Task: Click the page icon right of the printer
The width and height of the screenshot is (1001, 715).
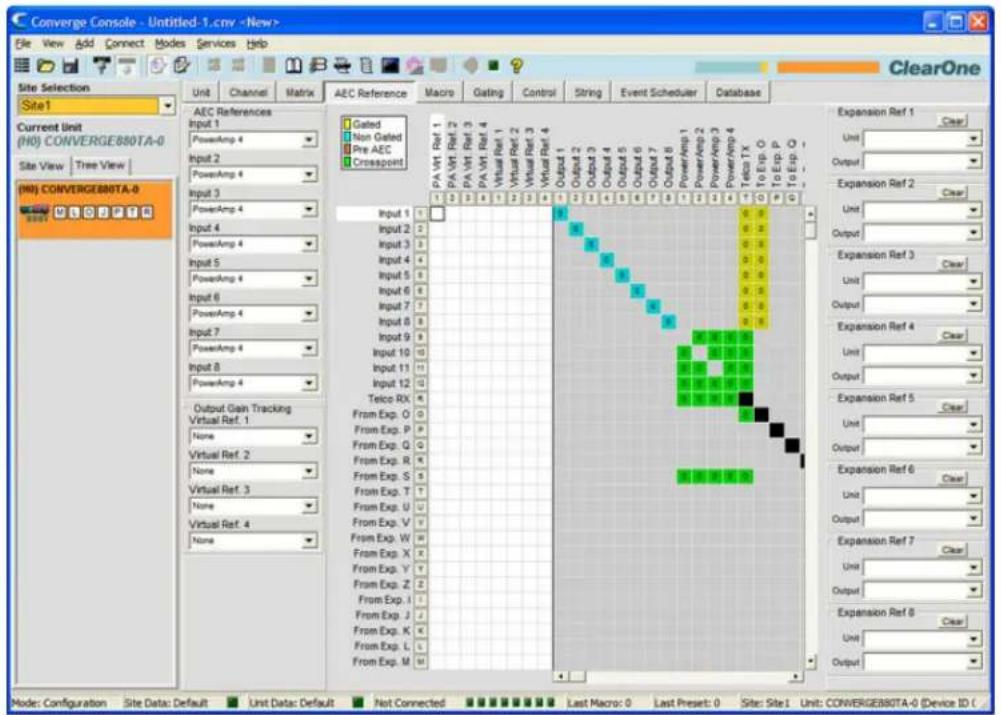Action: pos(366,65)
